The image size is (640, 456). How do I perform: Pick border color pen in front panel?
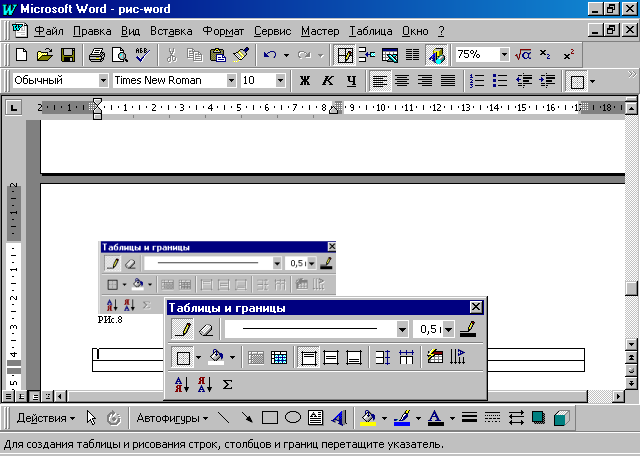pos(468,329)
